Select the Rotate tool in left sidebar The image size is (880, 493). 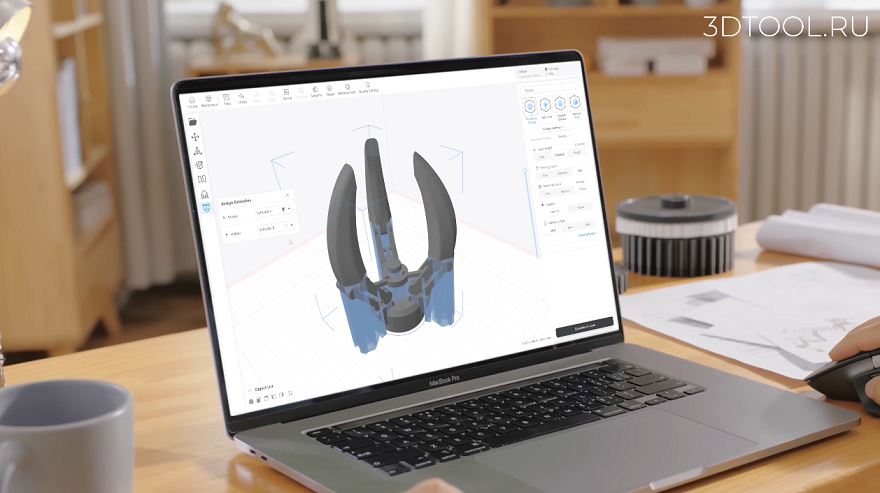click(x=199, y=165)
